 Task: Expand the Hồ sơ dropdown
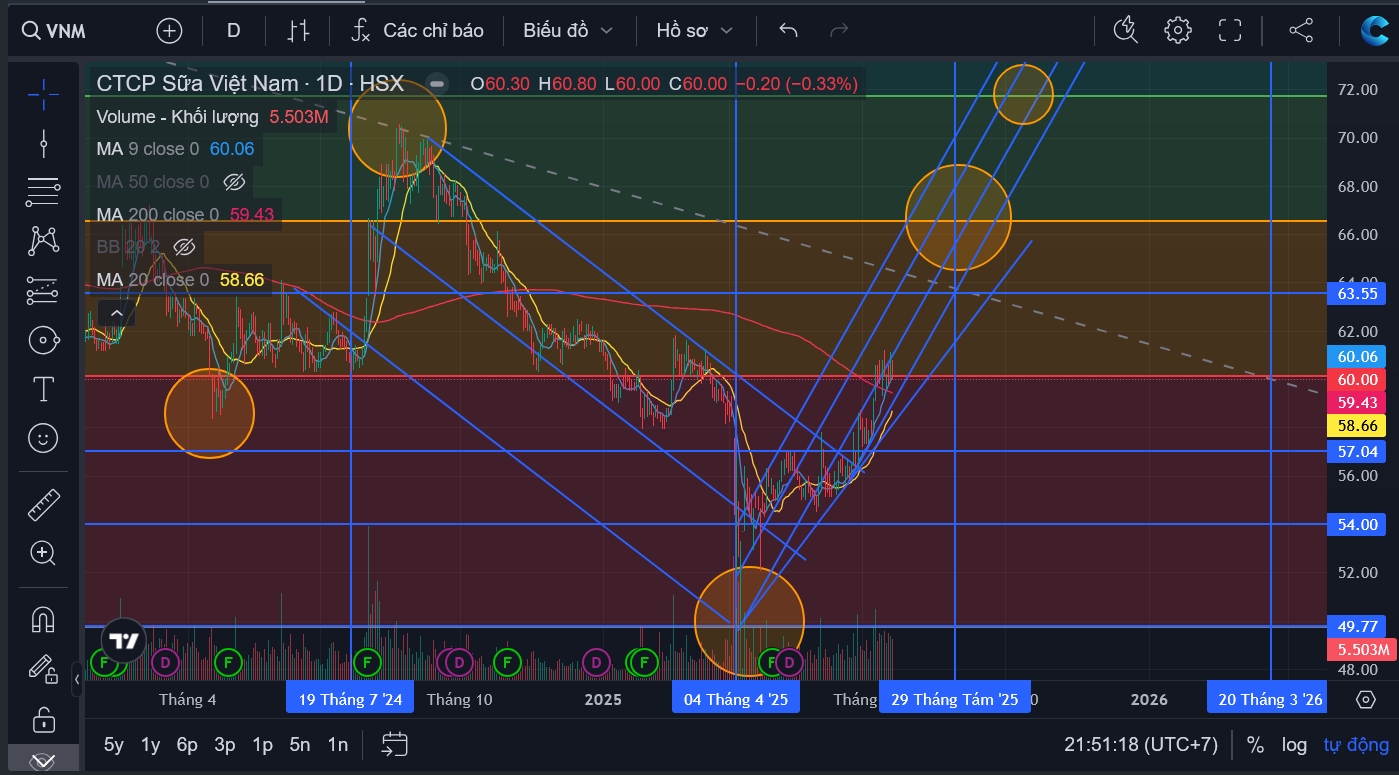[x=694, y=31]
